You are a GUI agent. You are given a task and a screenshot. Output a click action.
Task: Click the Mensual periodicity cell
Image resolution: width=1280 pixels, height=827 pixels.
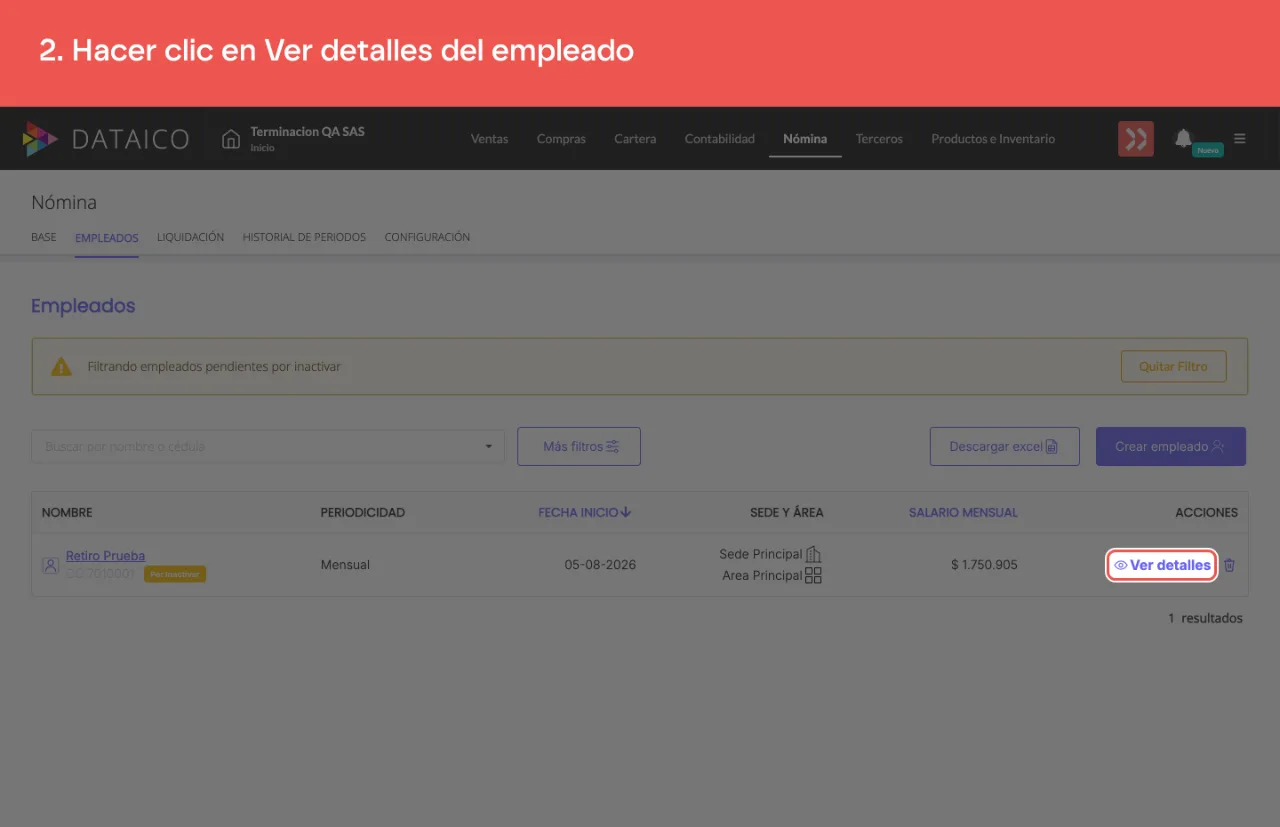(x=345, y=565)
